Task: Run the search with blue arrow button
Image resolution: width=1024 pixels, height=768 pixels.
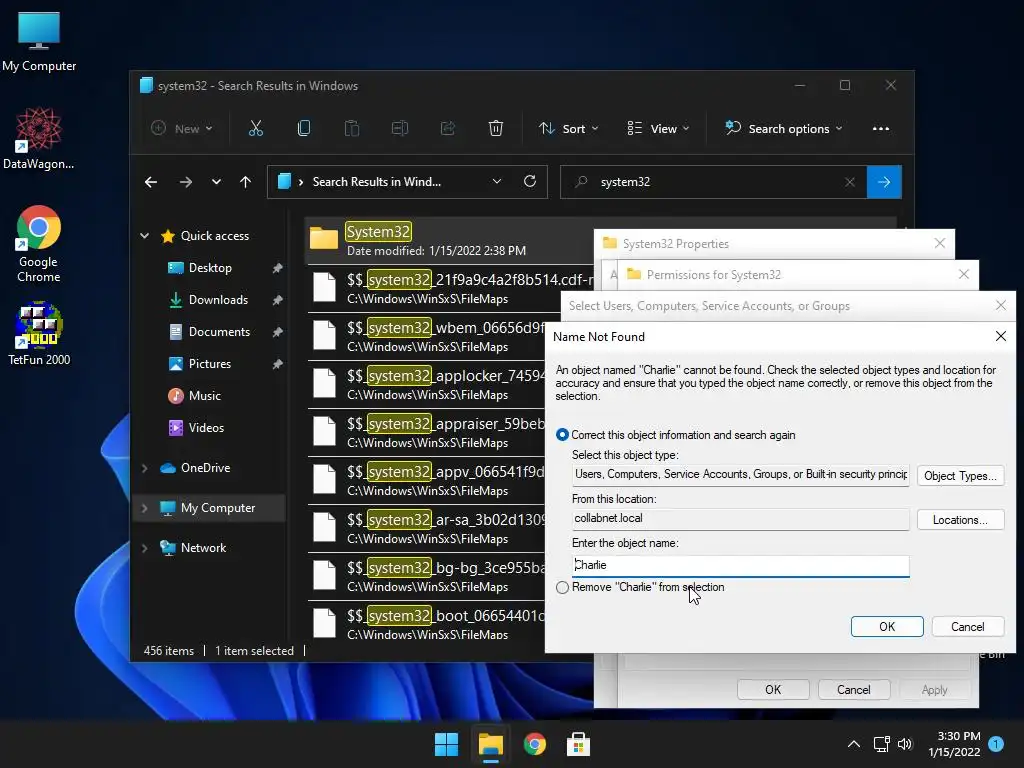Action: (x=884, y=182)
